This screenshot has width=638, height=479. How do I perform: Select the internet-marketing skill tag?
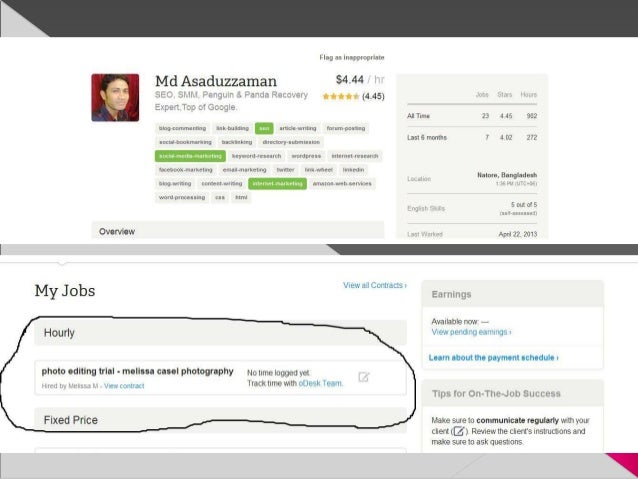coord(277,184)
